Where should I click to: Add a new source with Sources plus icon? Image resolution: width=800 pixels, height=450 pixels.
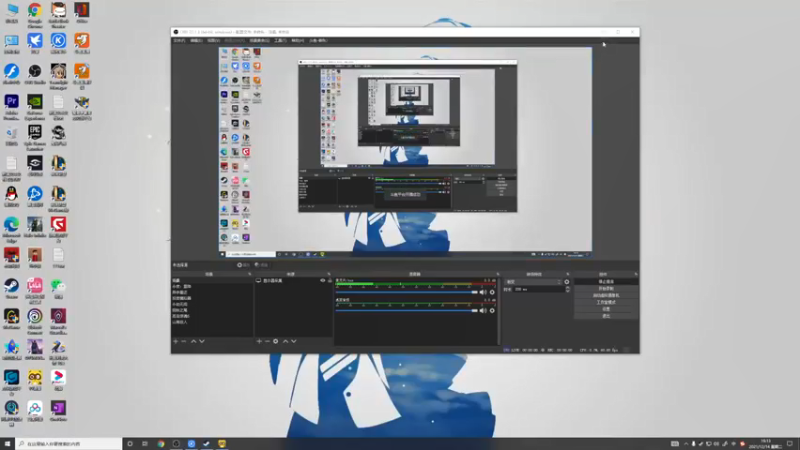pos(259,341)
